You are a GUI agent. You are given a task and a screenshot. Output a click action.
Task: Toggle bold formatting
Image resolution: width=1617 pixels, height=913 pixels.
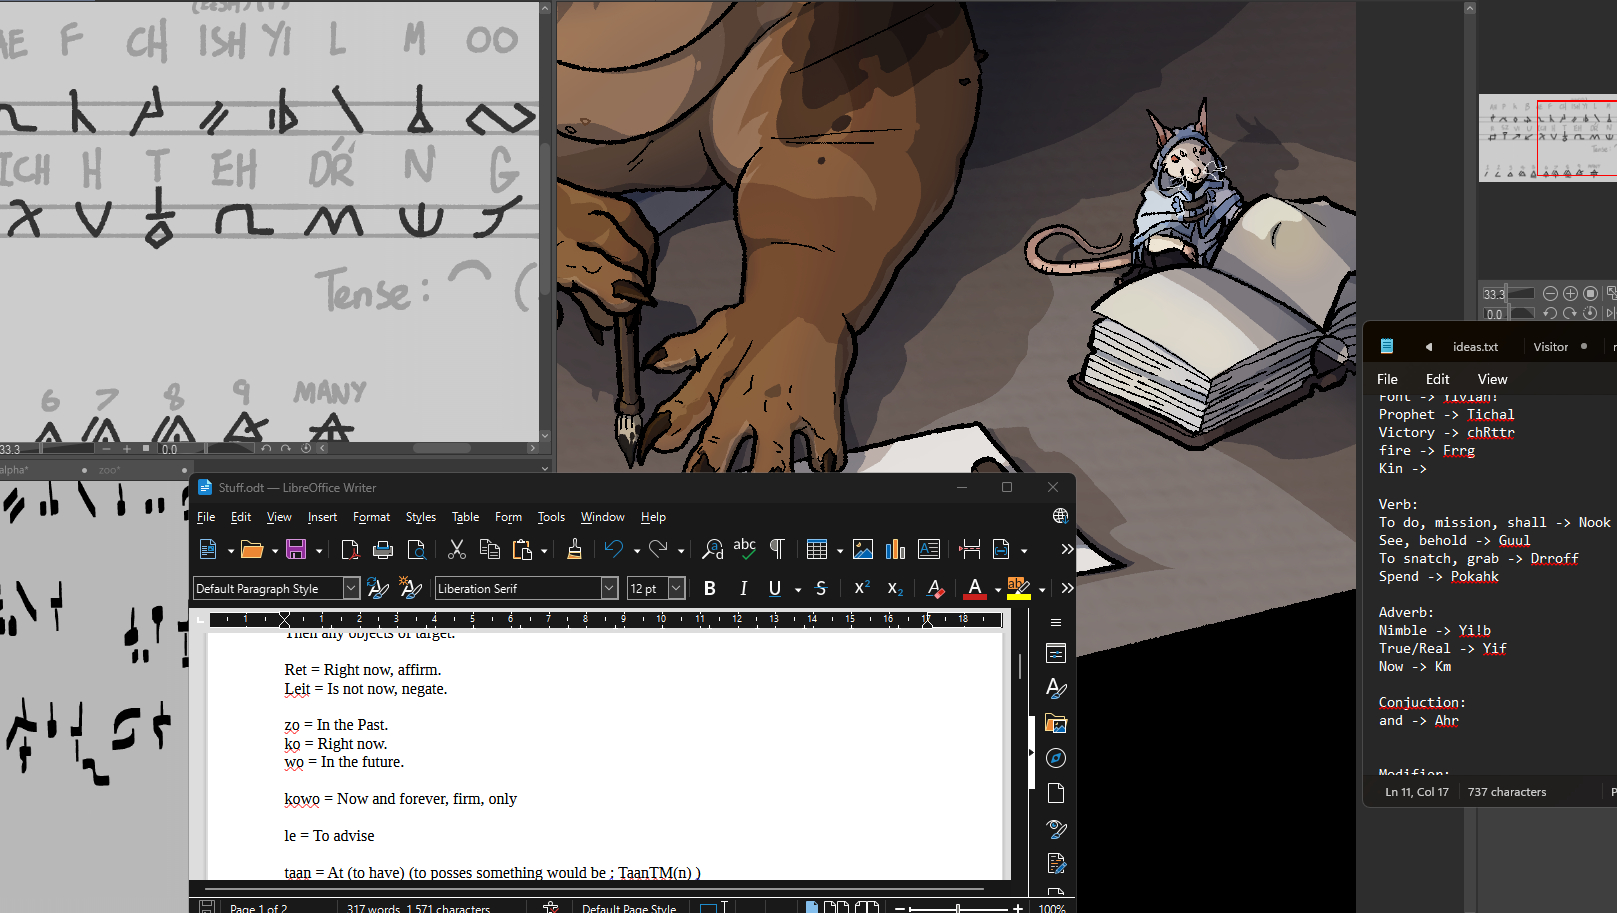[710, 588]
